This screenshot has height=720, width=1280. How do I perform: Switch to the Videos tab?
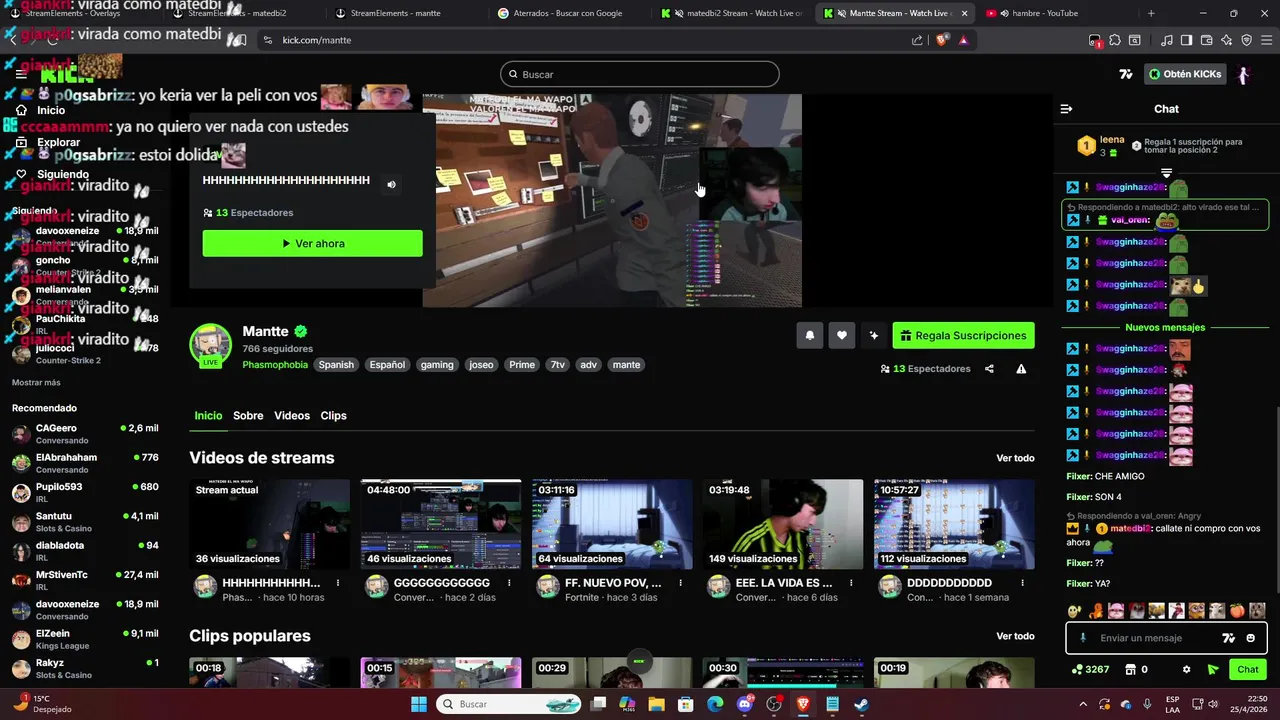[292, 416]
